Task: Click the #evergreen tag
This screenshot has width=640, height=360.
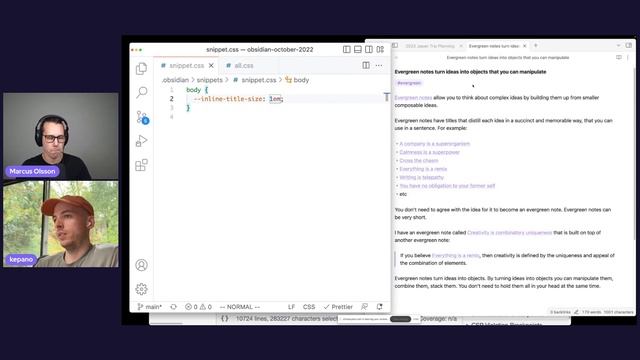Action: point(409,83)
